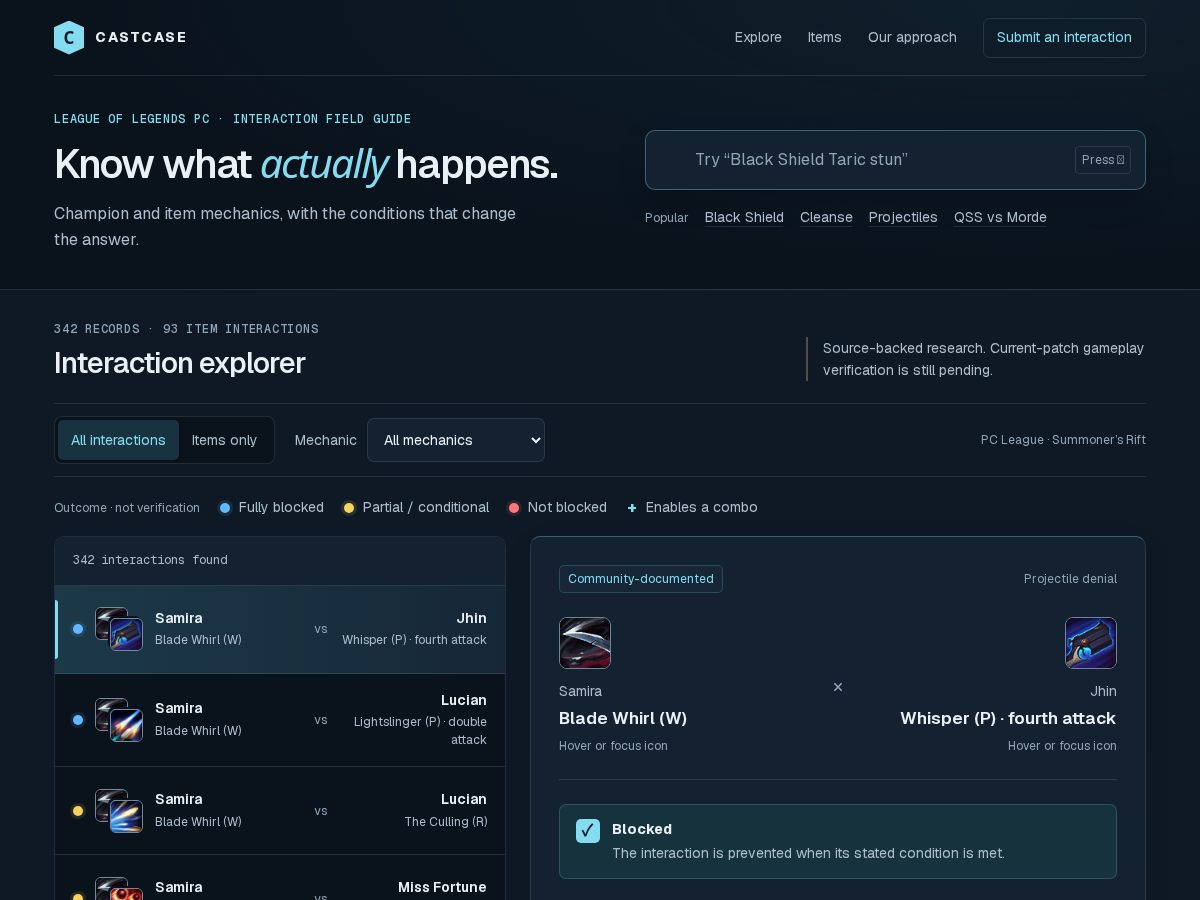Click the 'PC League · Summoner's Rift' text
Screen dimensions: 1200x900
1063,440
